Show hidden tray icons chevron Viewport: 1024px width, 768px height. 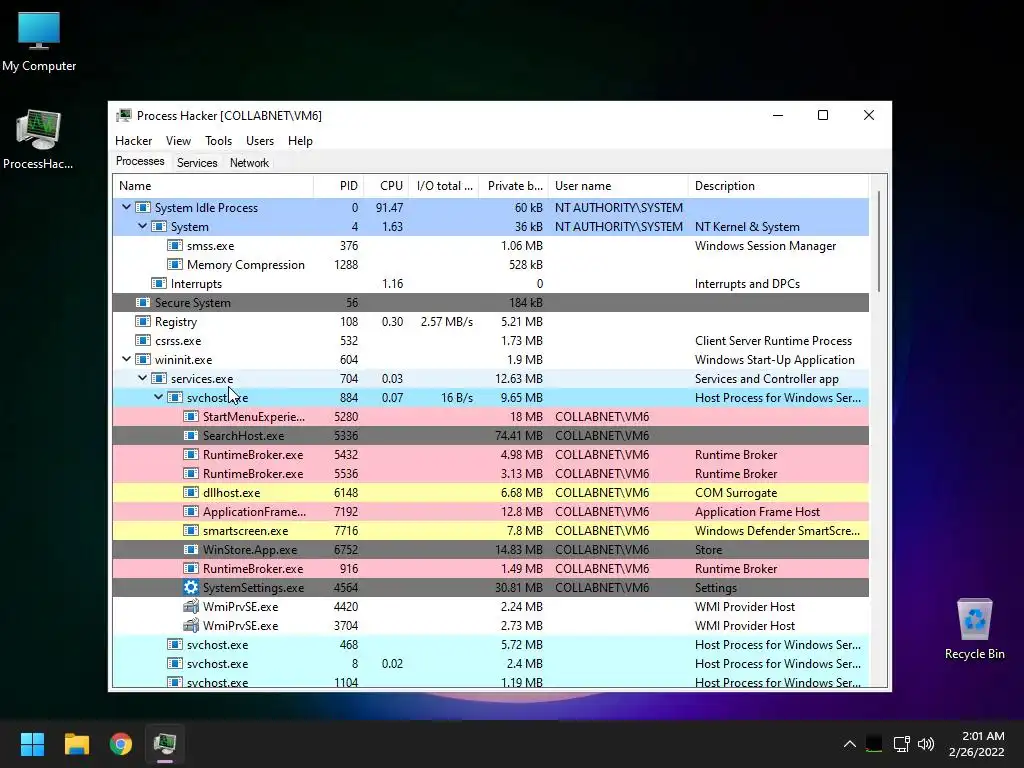[850, 744]
